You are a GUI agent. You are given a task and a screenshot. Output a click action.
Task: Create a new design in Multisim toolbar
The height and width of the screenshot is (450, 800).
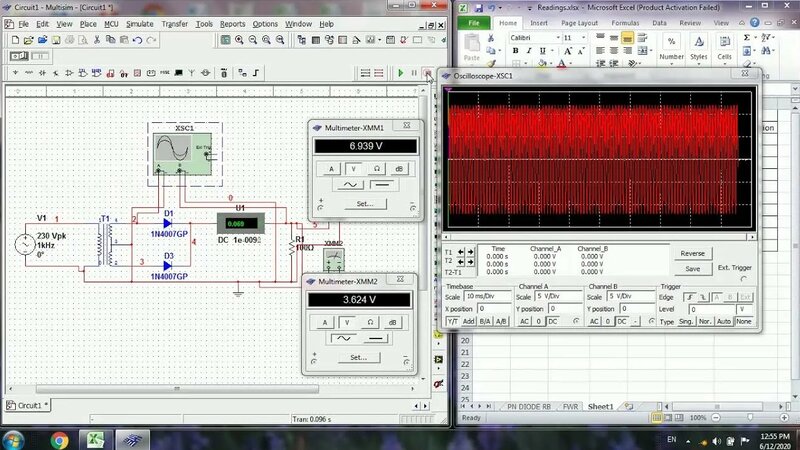point(15,40)
